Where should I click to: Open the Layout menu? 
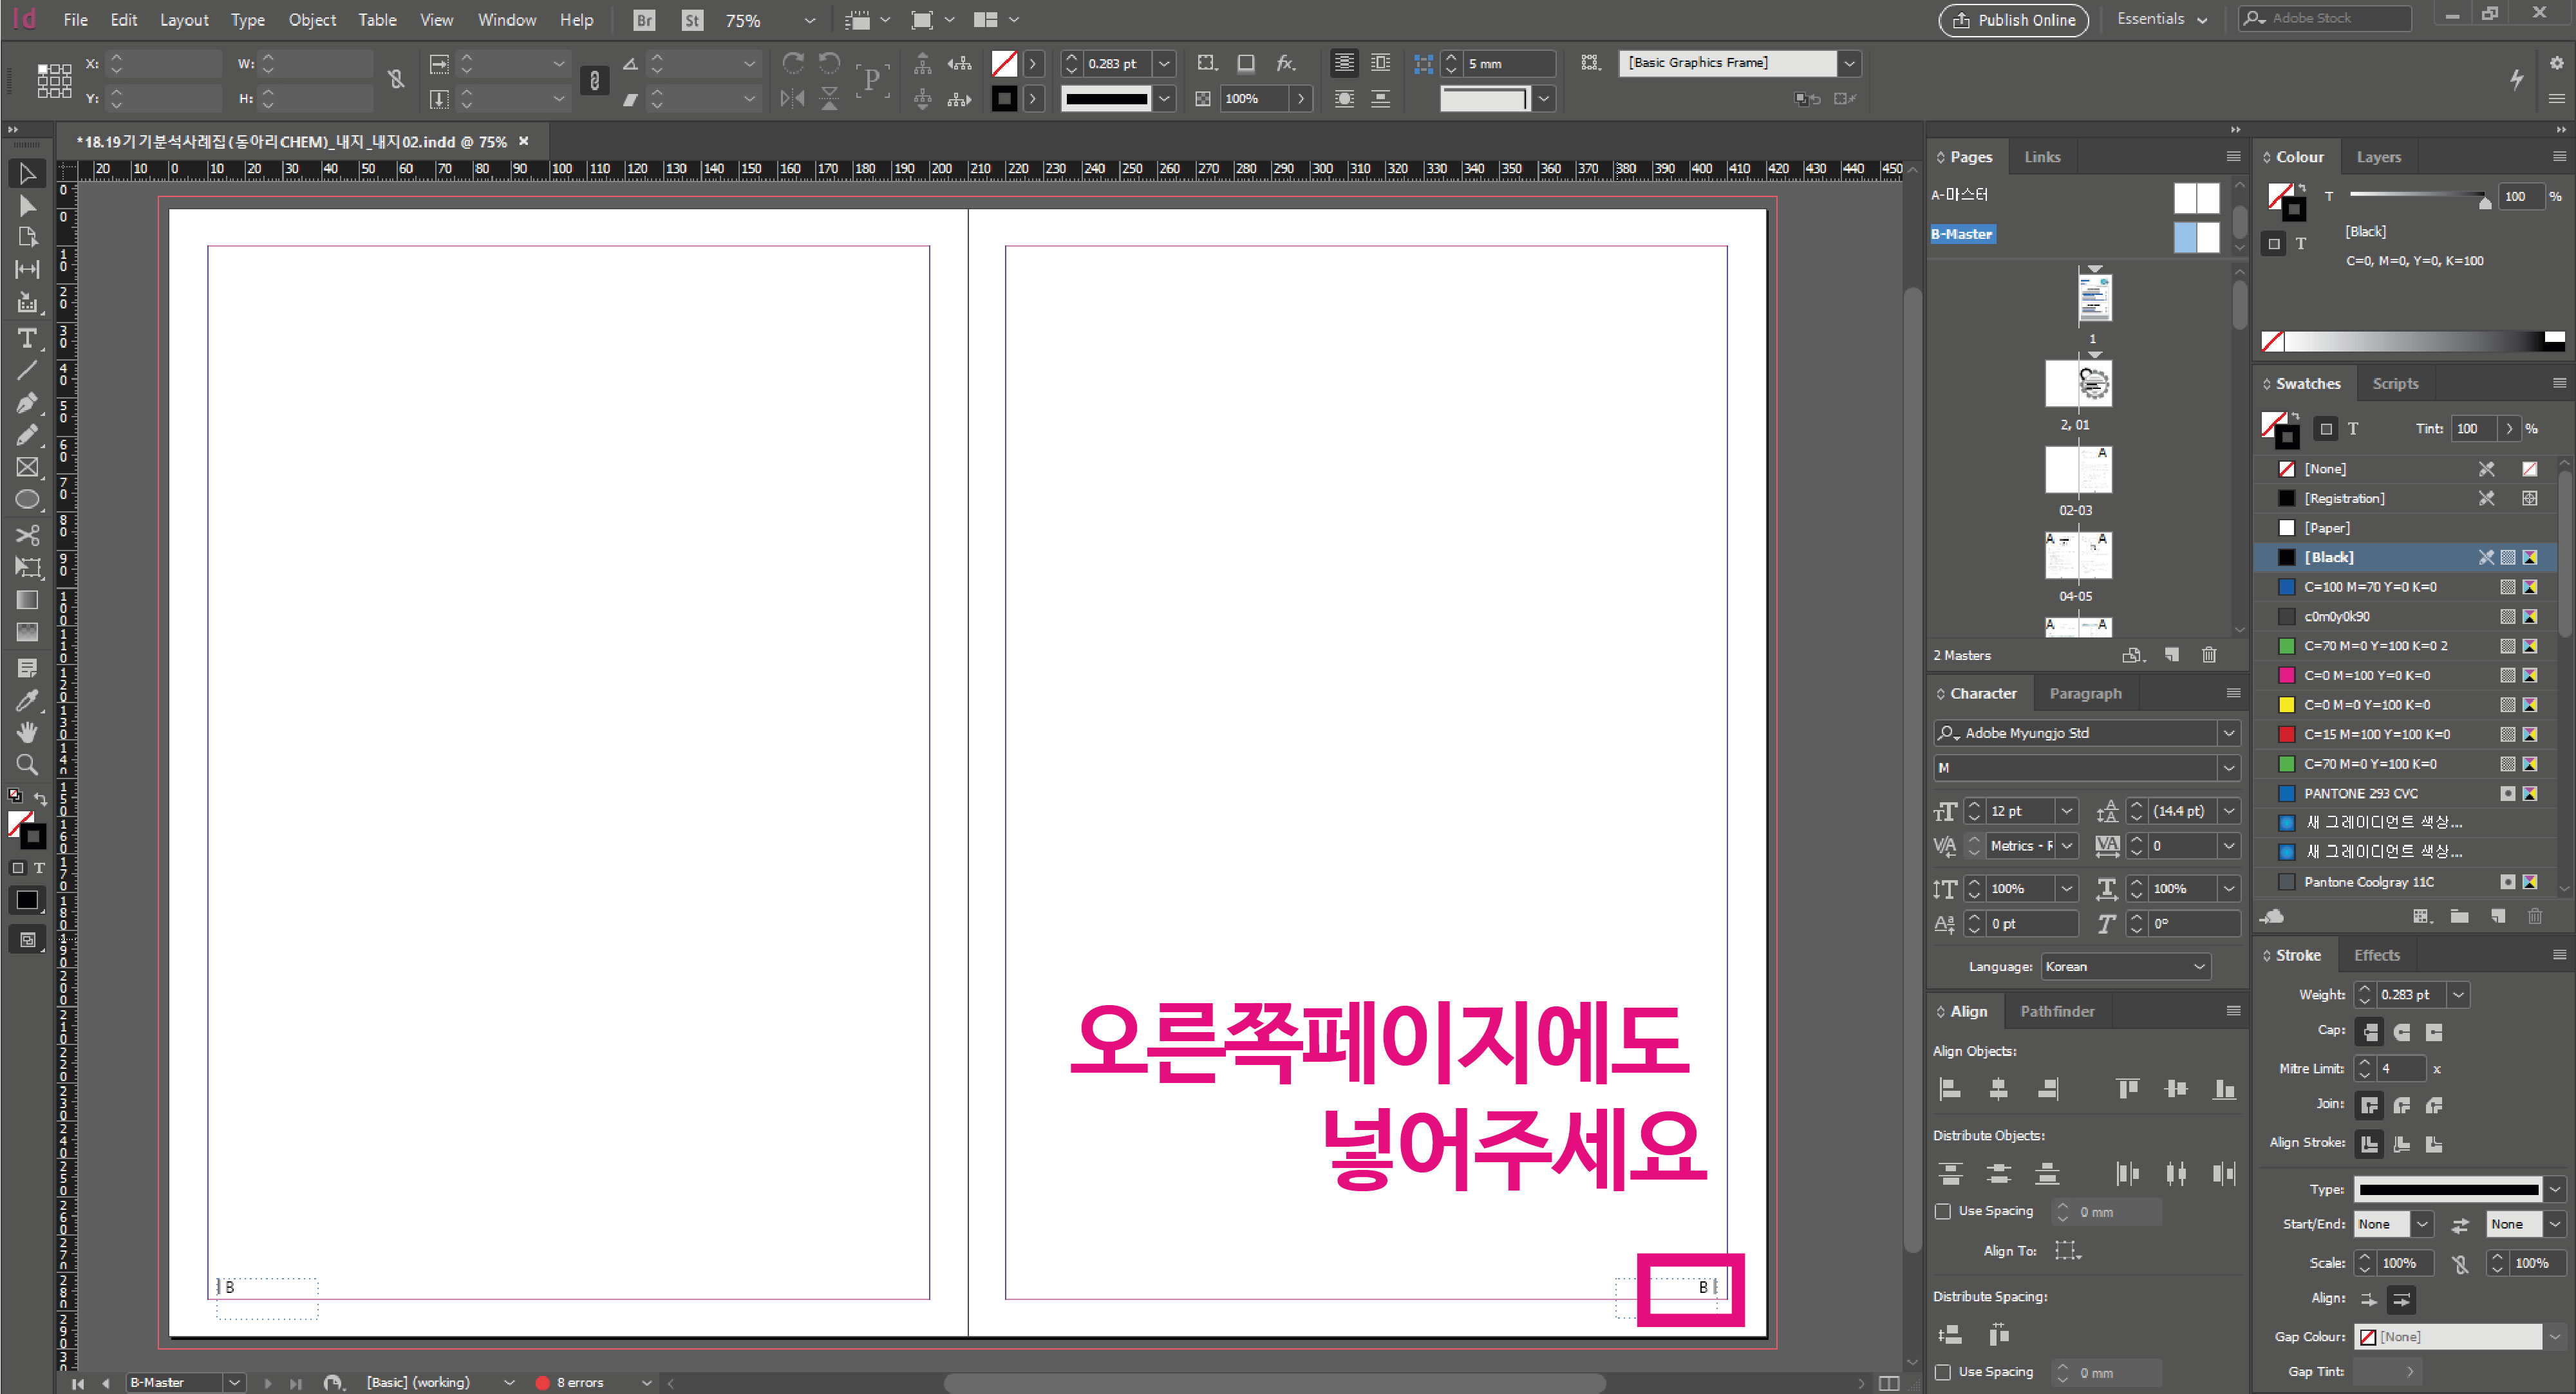(184, 19)
